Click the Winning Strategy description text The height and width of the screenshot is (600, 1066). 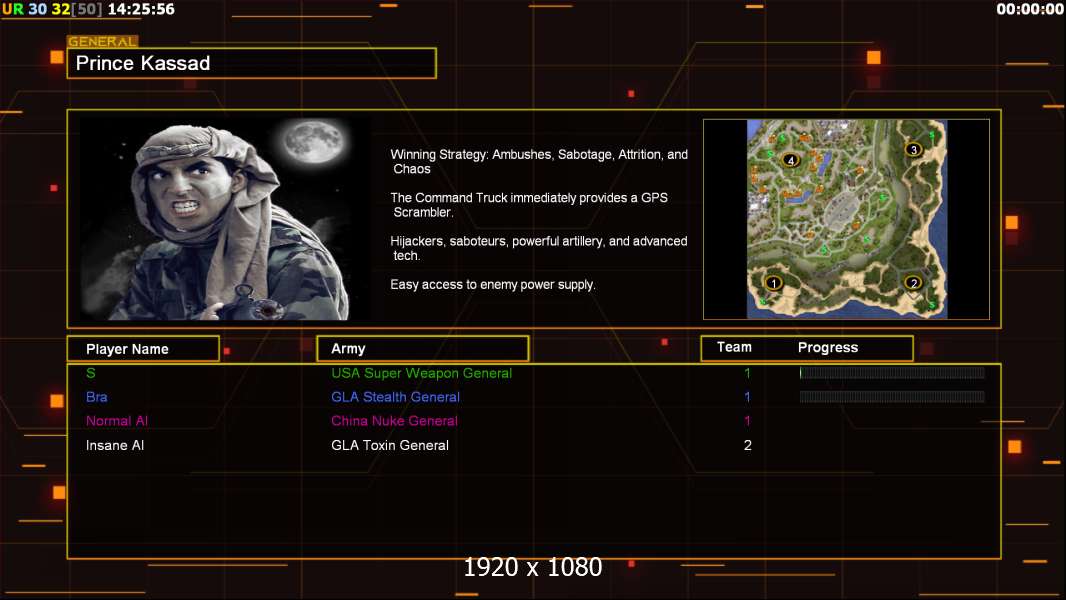[539, 162]
